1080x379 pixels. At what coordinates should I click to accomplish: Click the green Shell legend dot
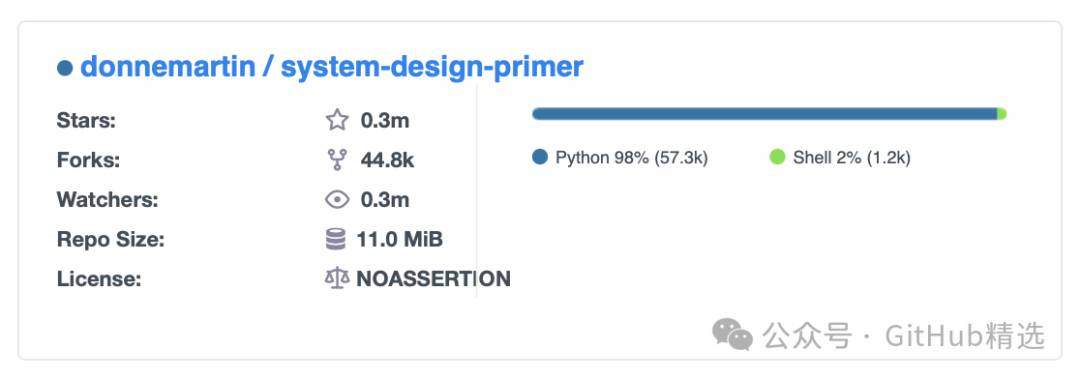(x=777, y=158)
